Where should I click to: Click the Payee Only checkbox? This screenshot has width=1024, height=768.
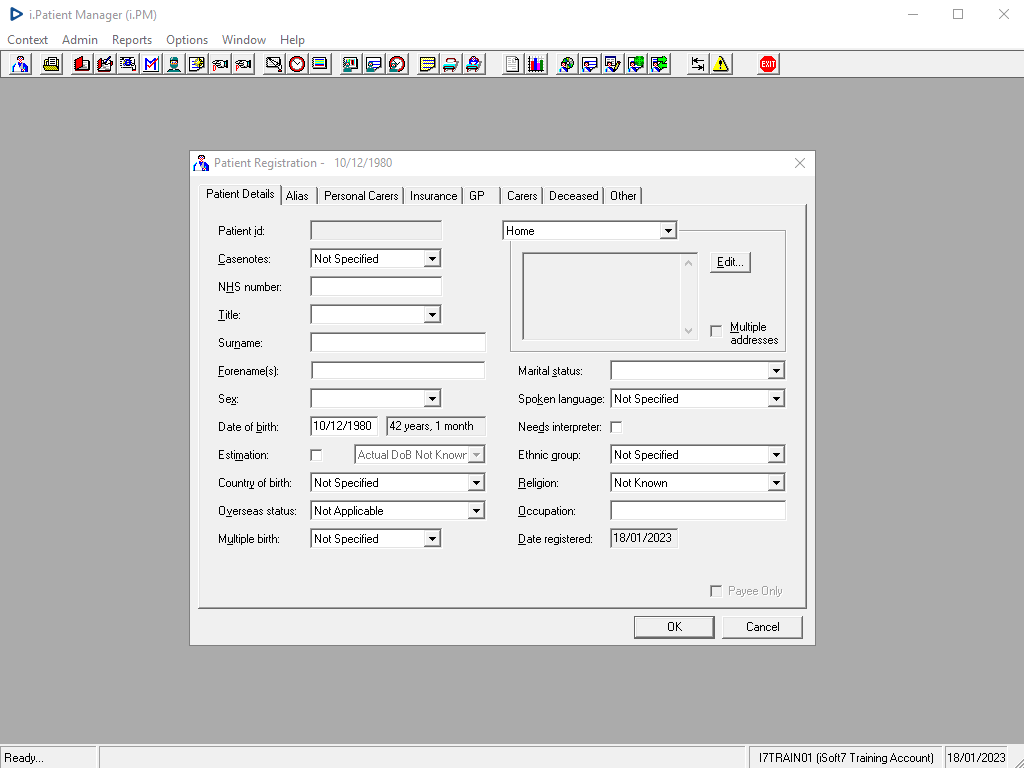tap(716, 591)
